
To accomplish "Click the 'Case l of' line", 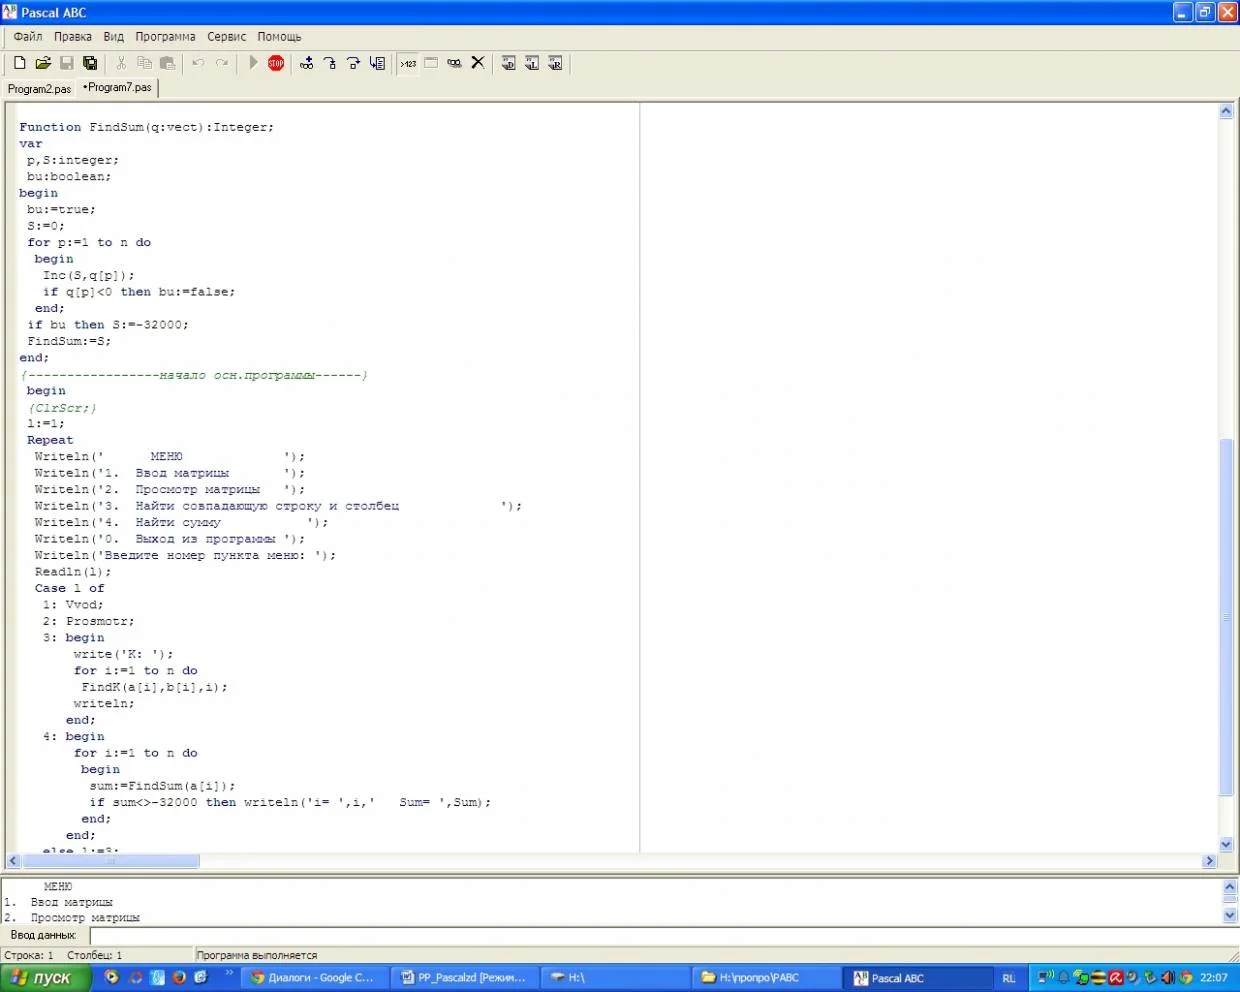I will coord(69,588).
